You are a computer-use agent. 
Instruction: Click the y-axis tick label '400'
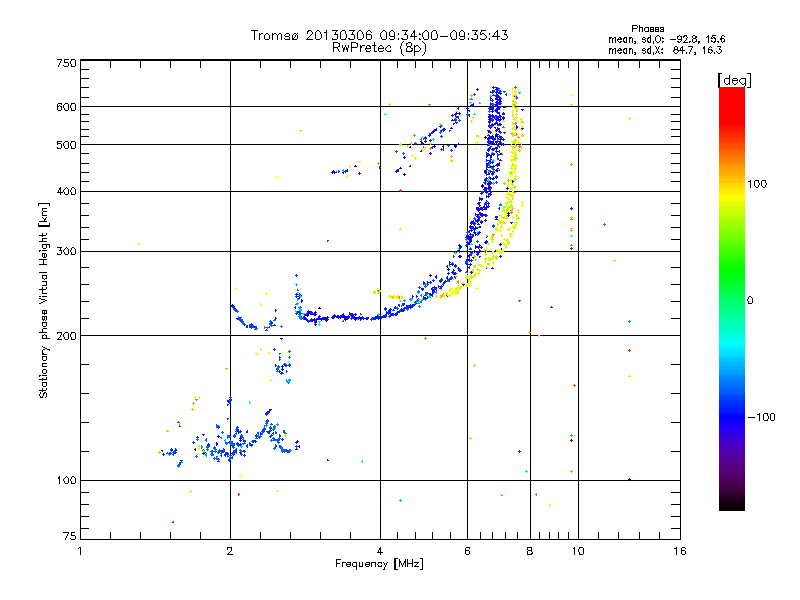(x=66, y=192)
